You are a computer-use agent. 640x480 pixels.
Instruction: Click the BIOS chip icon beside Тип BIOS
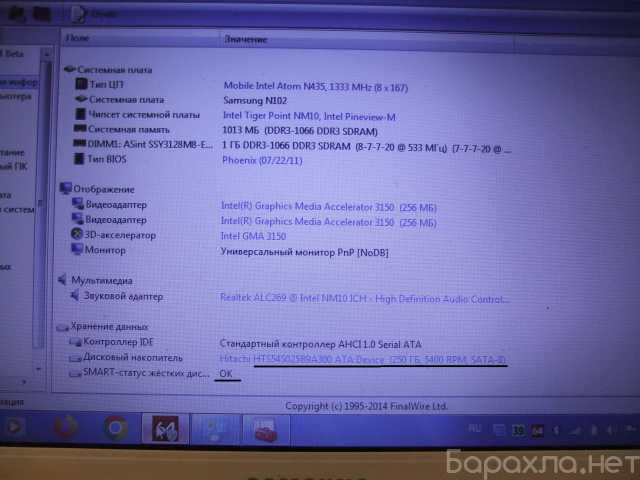click(x=79, y=159)
